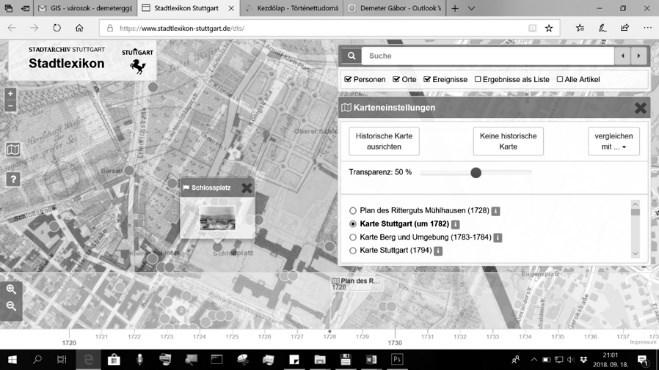Screen dimensions: 659x370
Task: Open Photoshop from the taskbar
Action: (397, 359)
